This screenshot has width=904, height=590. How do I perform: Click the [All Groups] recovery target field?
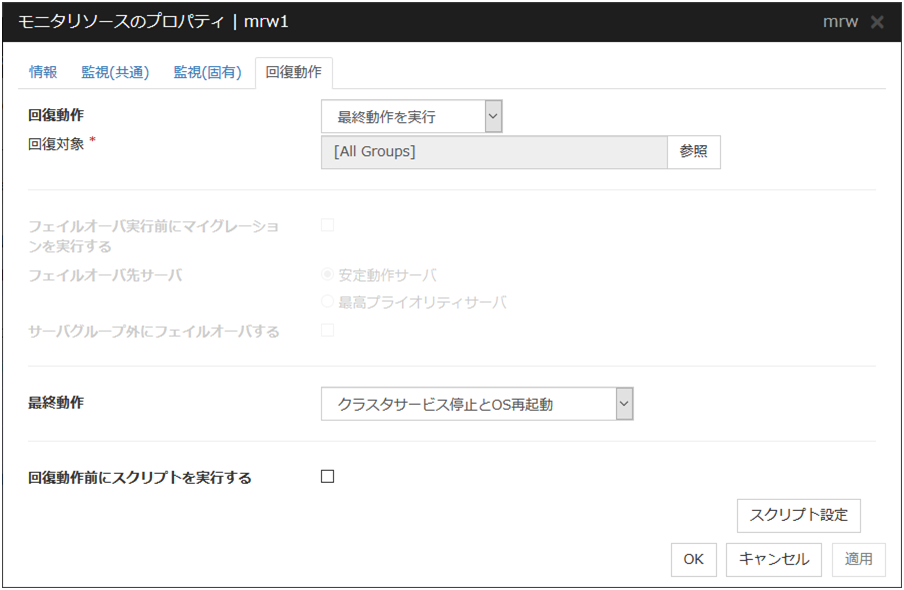(494, 152)
